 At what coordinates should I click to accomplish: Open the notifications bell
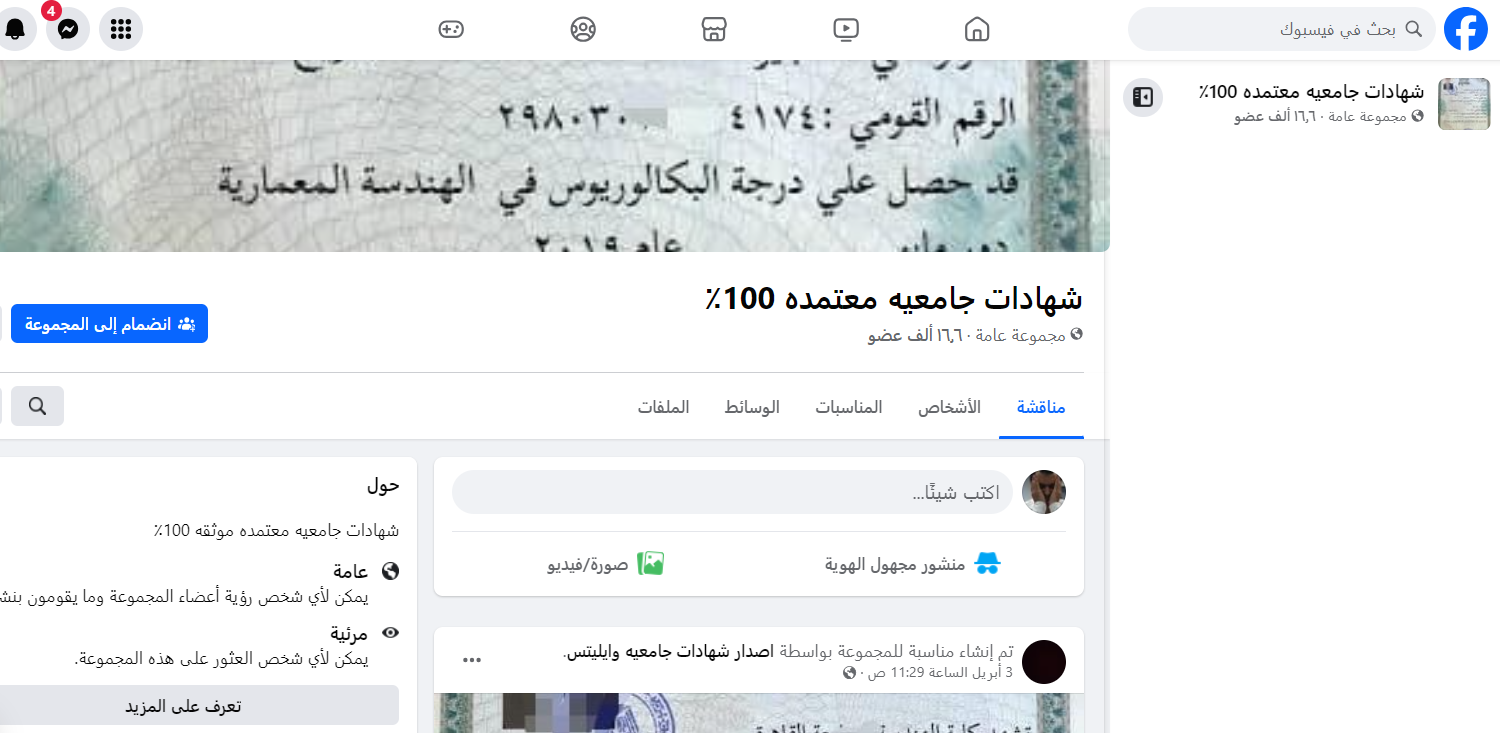[15, 29]
